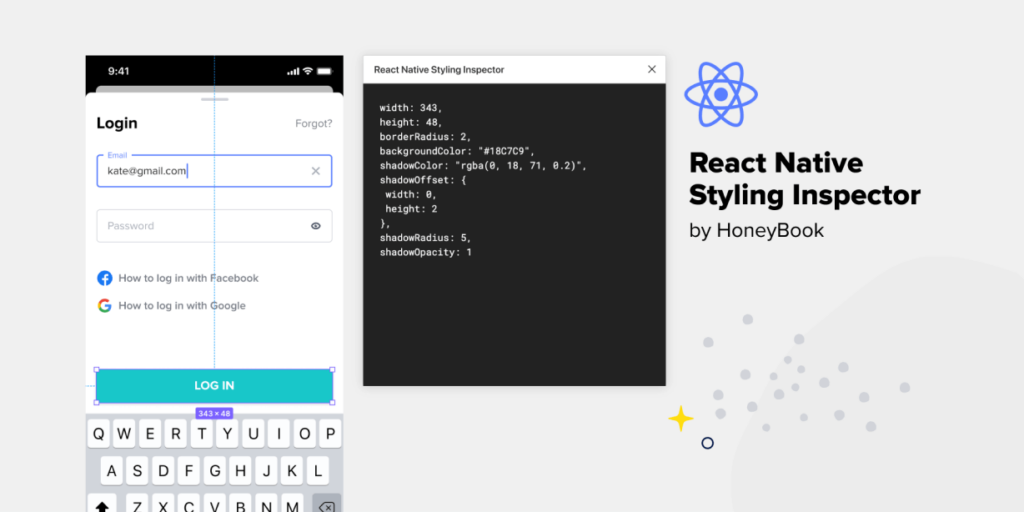Screen dimensions: 1024x512
Task: Open the Forgot? link
Action: point(313,123)
